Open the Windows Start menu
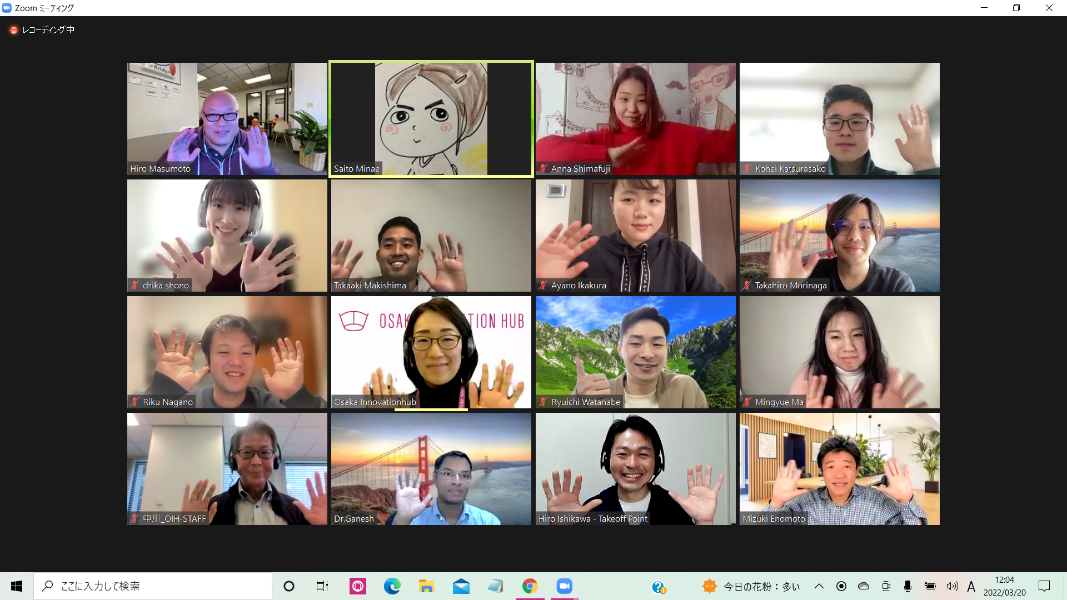 pyautogui.click(x=16, y=586)
